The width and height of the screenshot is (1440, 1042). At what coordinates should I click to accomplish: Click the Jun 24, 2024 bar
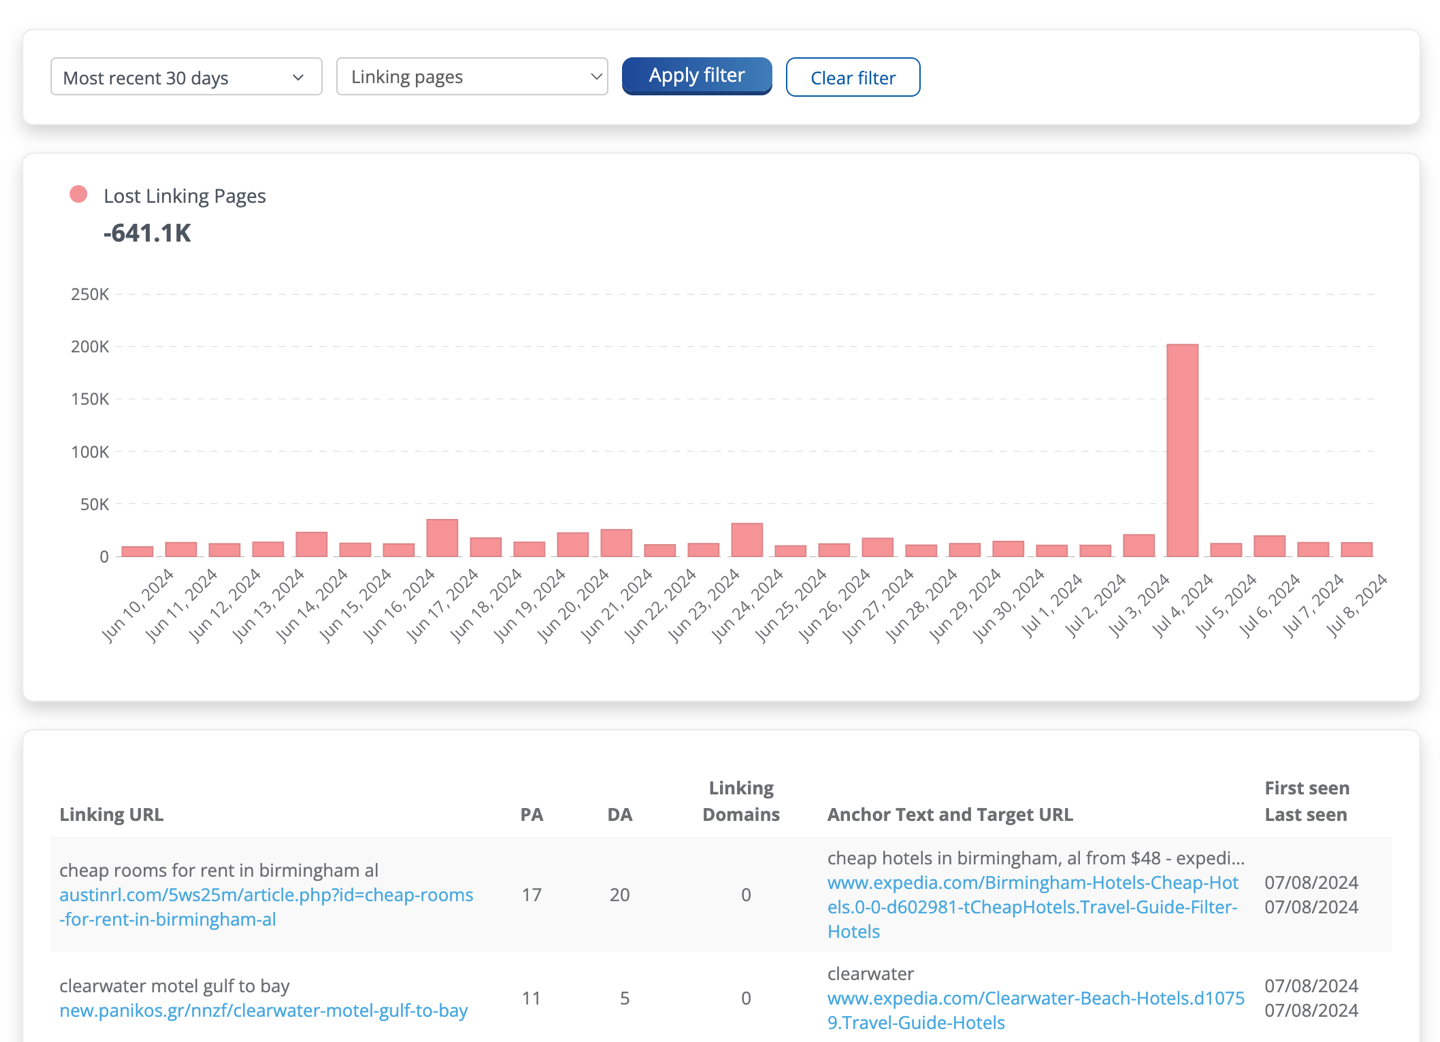point(747,540)
